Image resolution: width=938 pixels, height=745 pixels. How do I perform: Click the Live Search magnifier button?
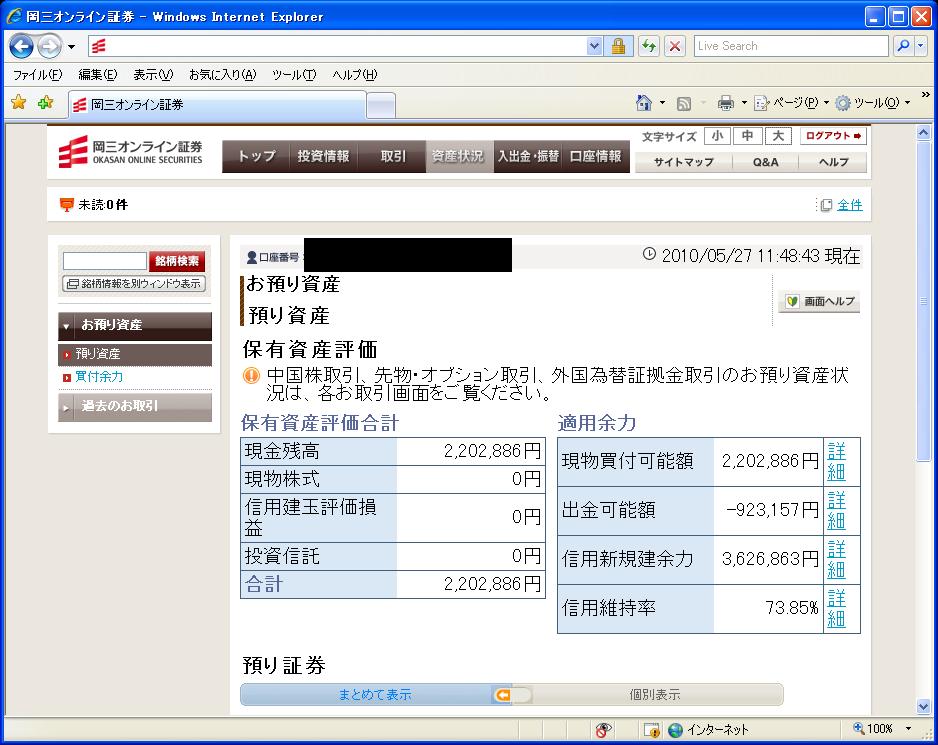(903, 46)
